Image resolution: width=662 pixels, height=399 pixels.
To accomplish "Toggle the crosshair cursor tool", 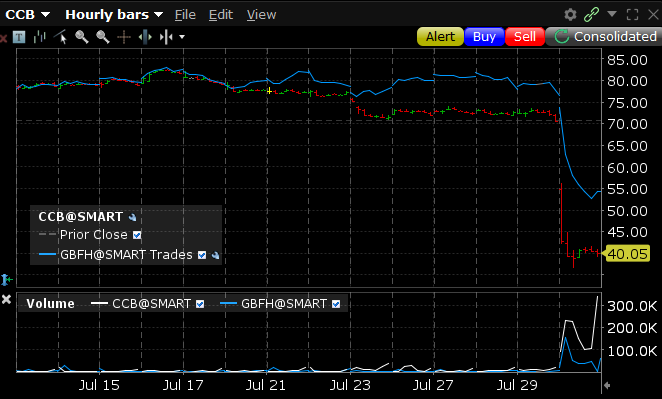I will click(x=124, y=37).
